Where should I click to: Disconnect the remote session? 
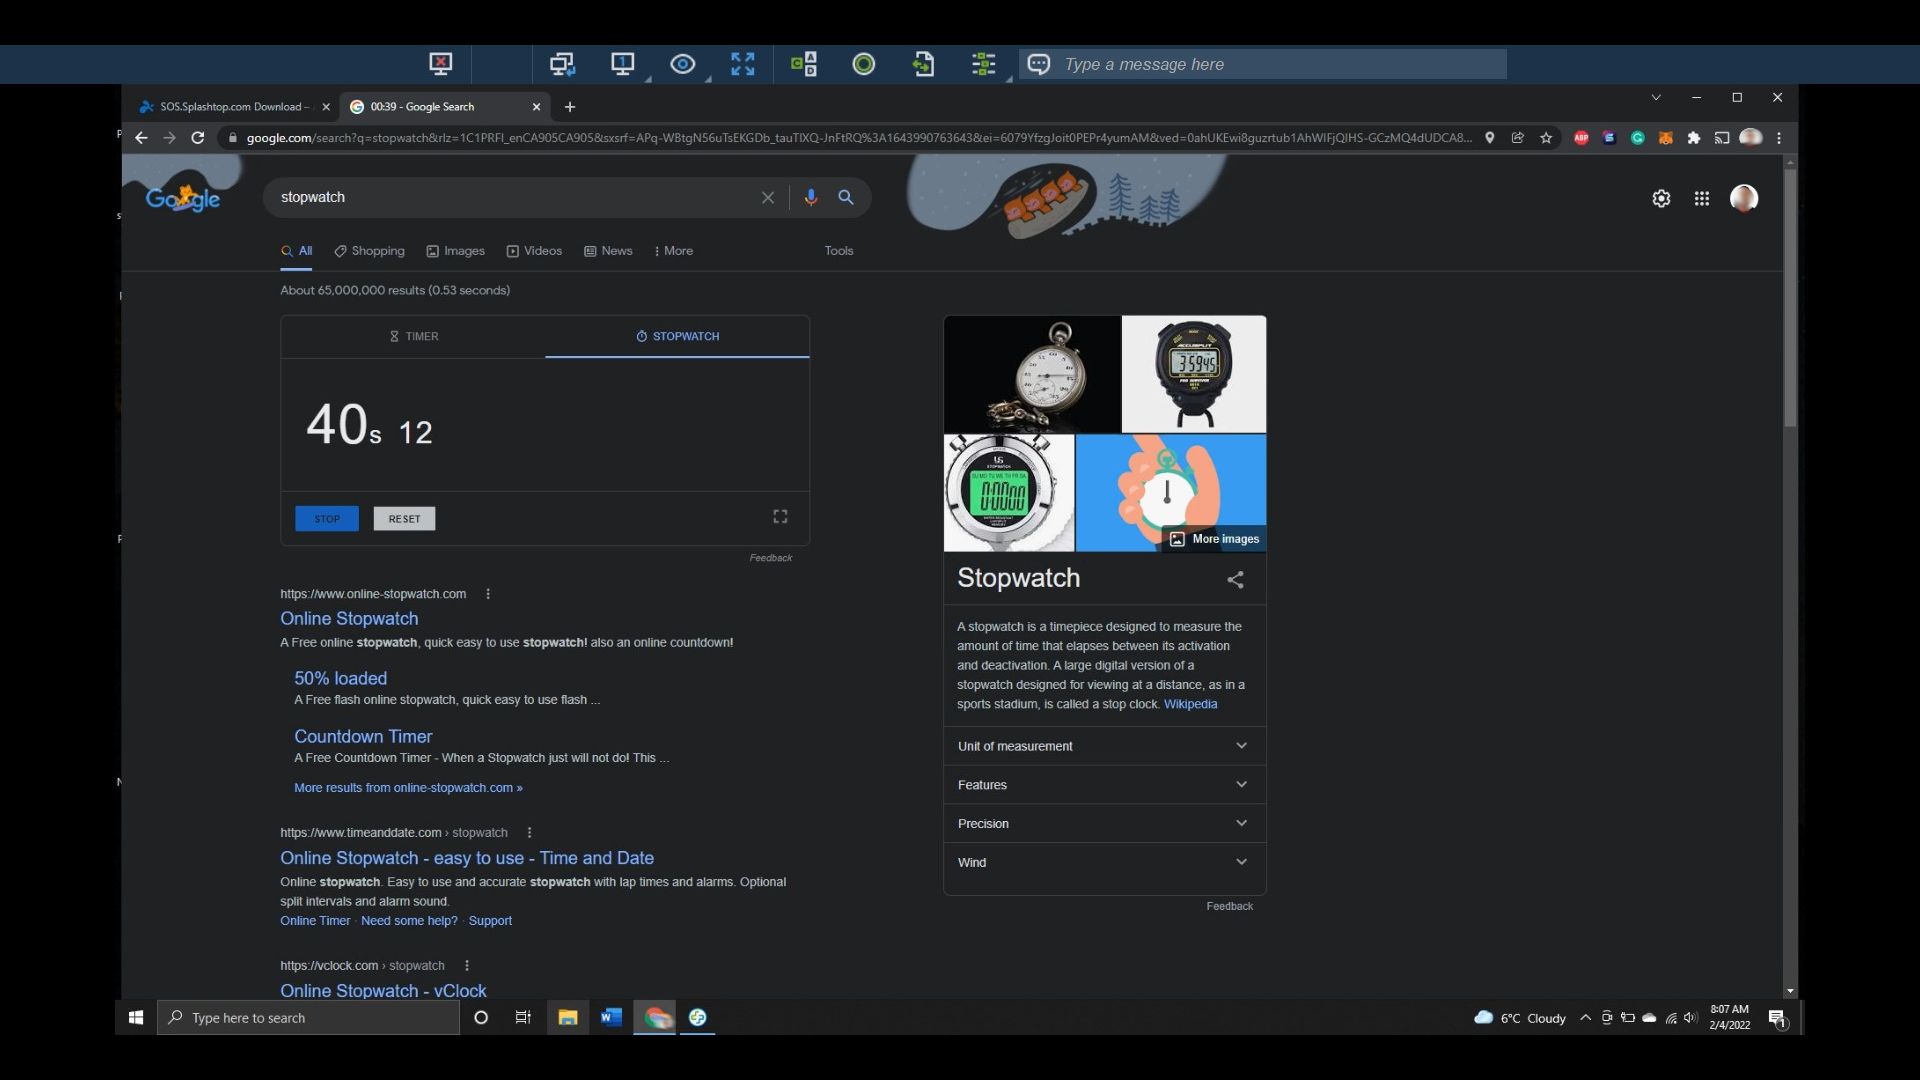(440, 63)
